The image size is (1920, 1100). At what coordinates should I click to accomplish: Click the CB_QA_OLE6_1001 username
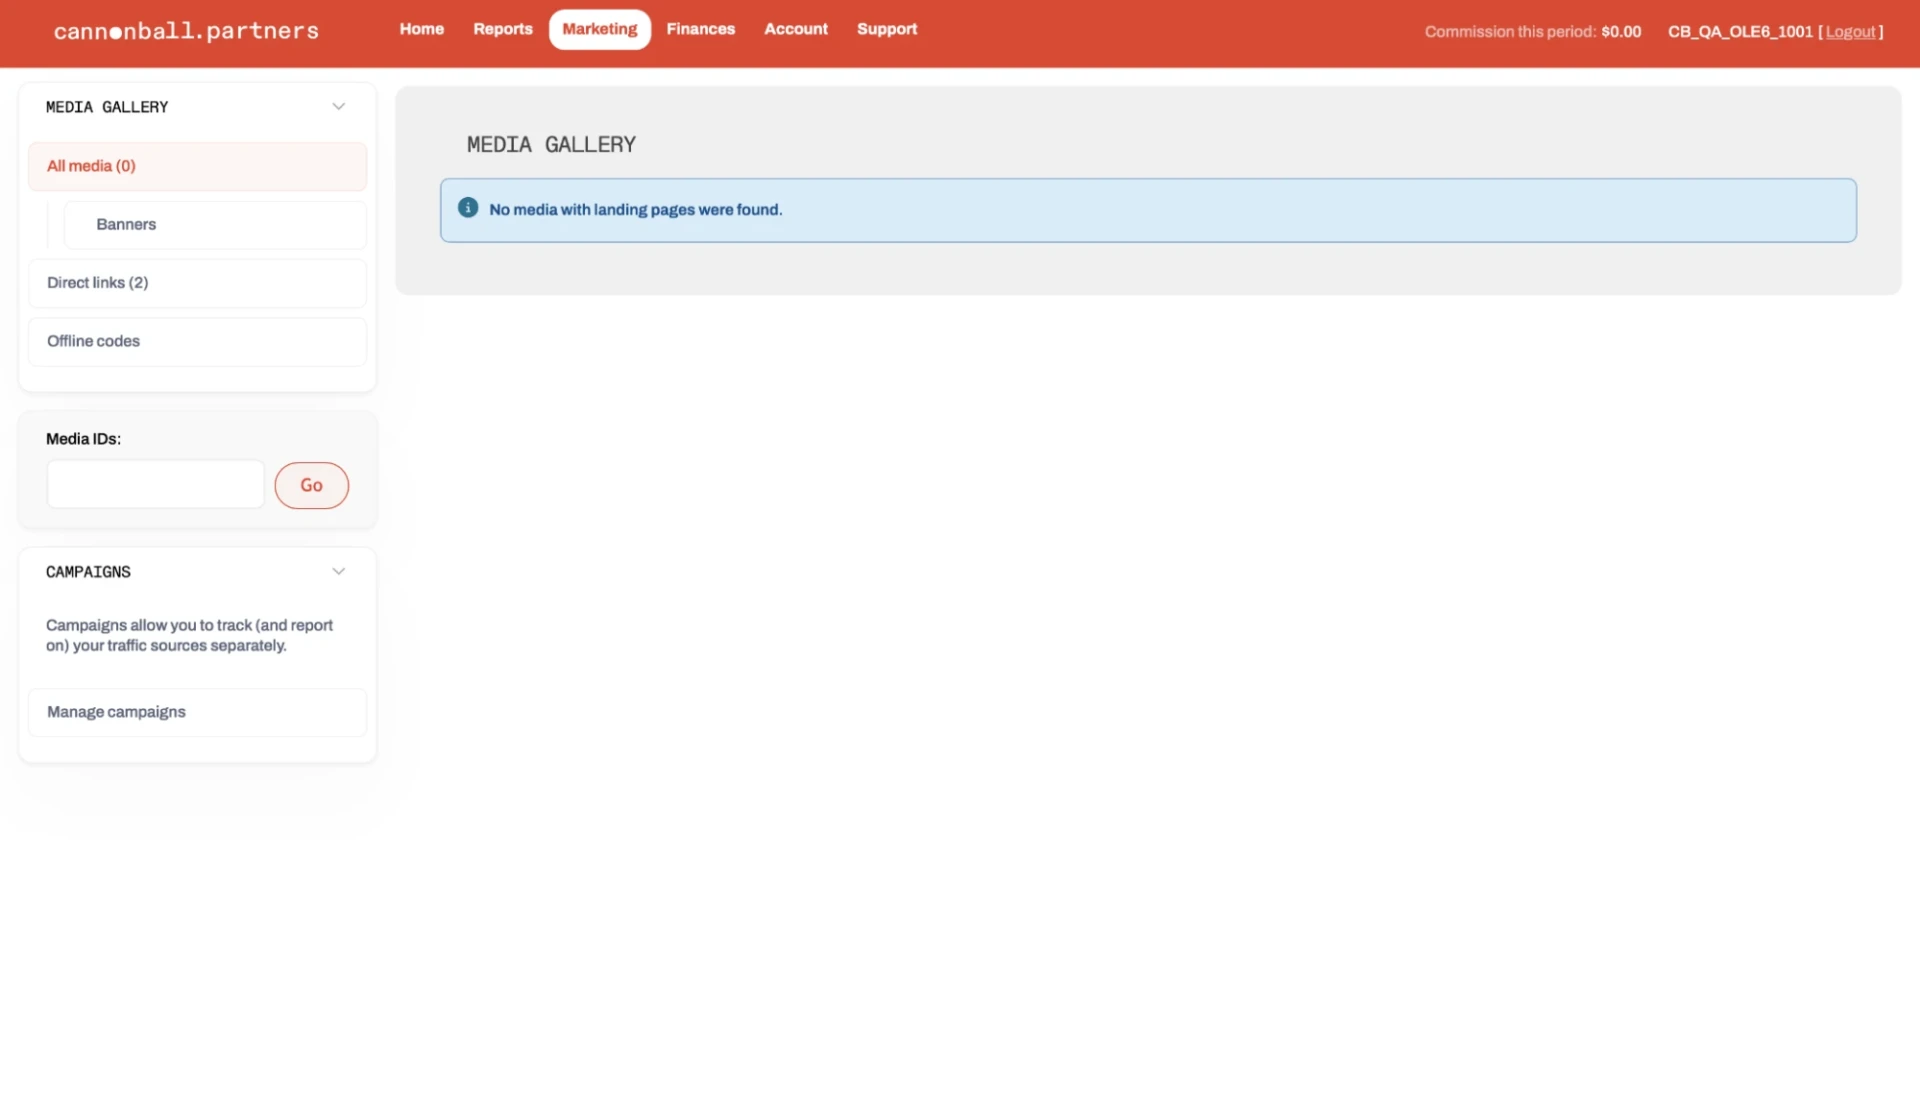[x=1740, y=32]
